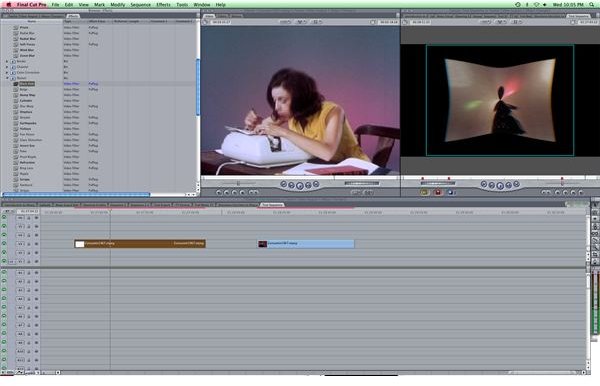The image size is (600, 386).
Task: Click the blue Replace edit button
Action: 450,192
